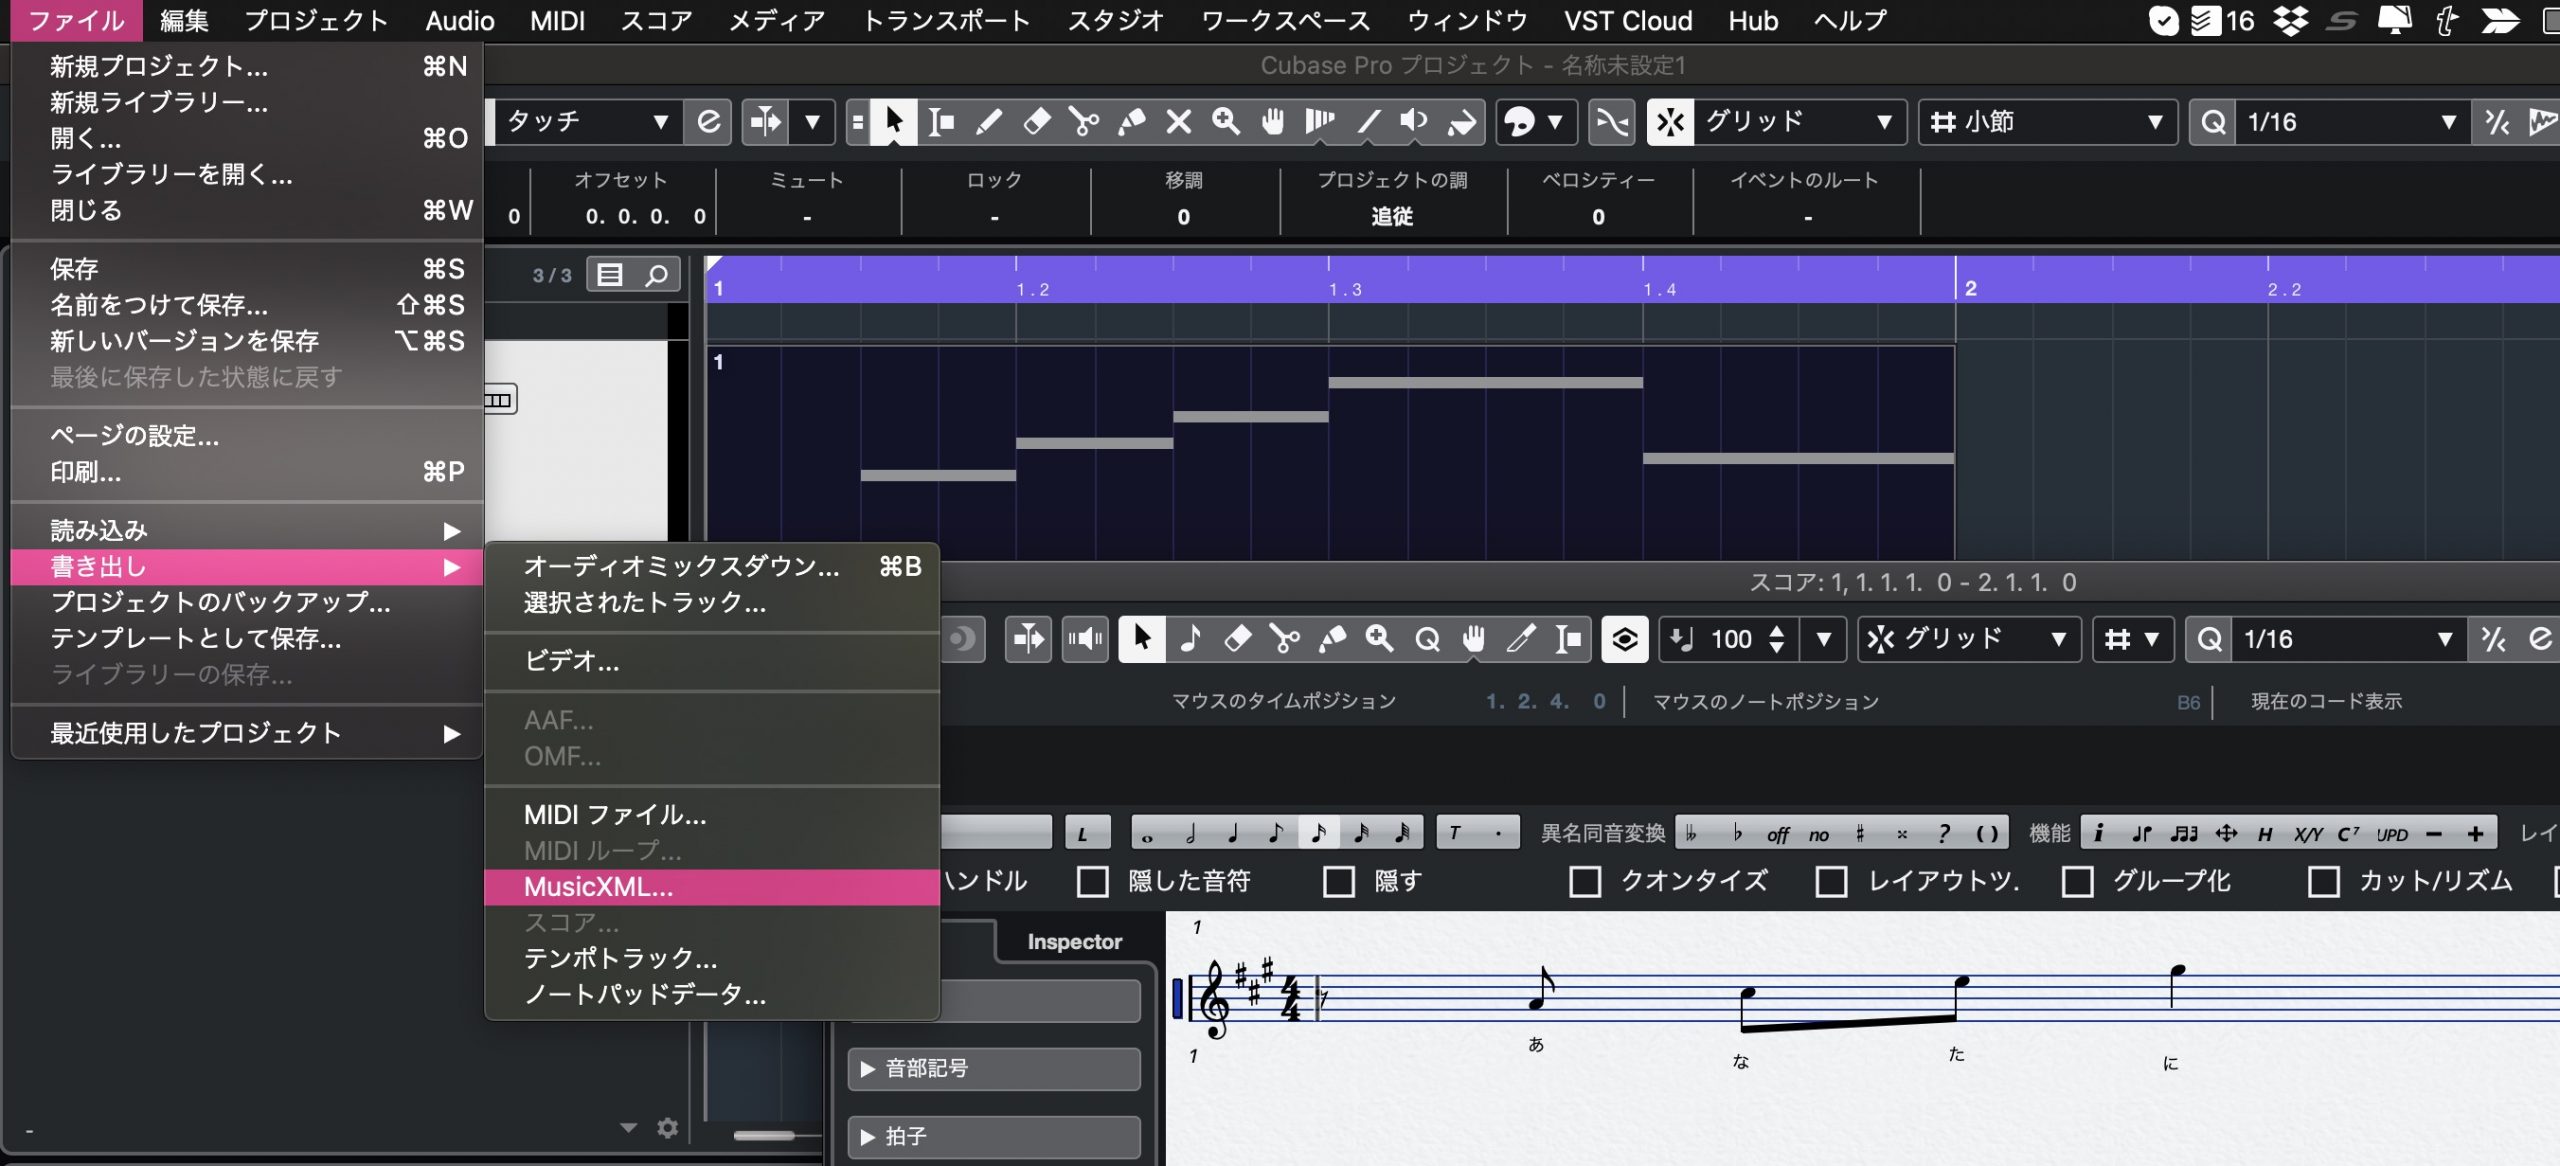
Task: Select the score editor glue tool
Action: [x=1332, y=639]
